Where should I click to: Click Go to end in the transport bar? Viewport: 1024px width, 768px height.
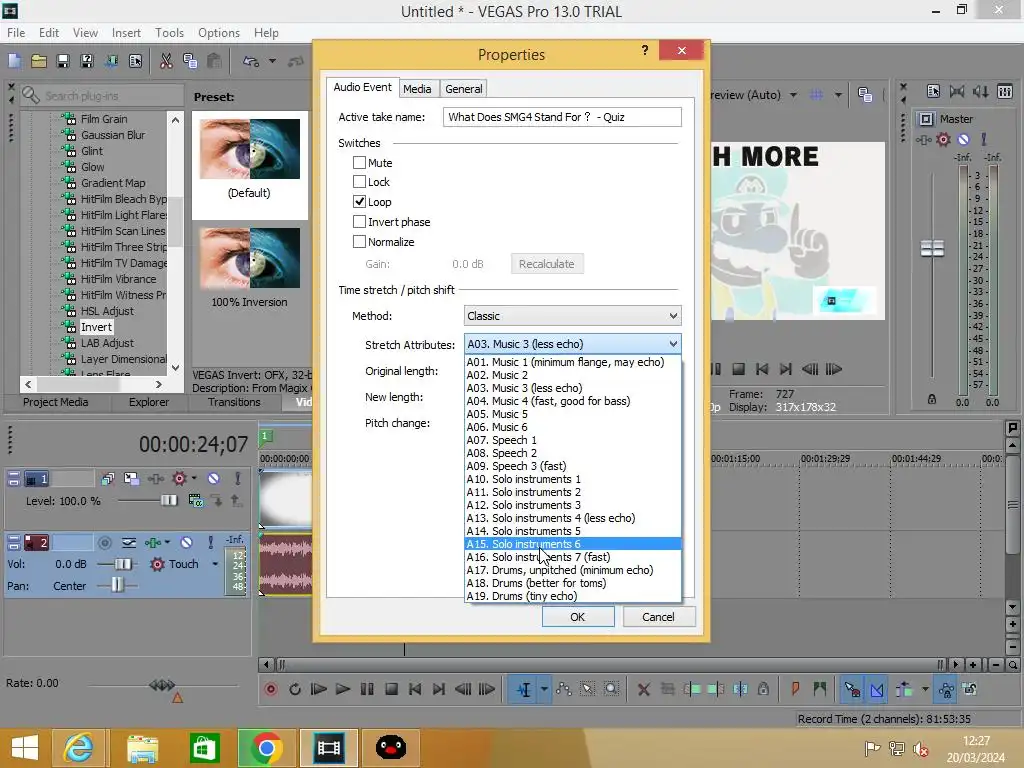tap(439, 689)
